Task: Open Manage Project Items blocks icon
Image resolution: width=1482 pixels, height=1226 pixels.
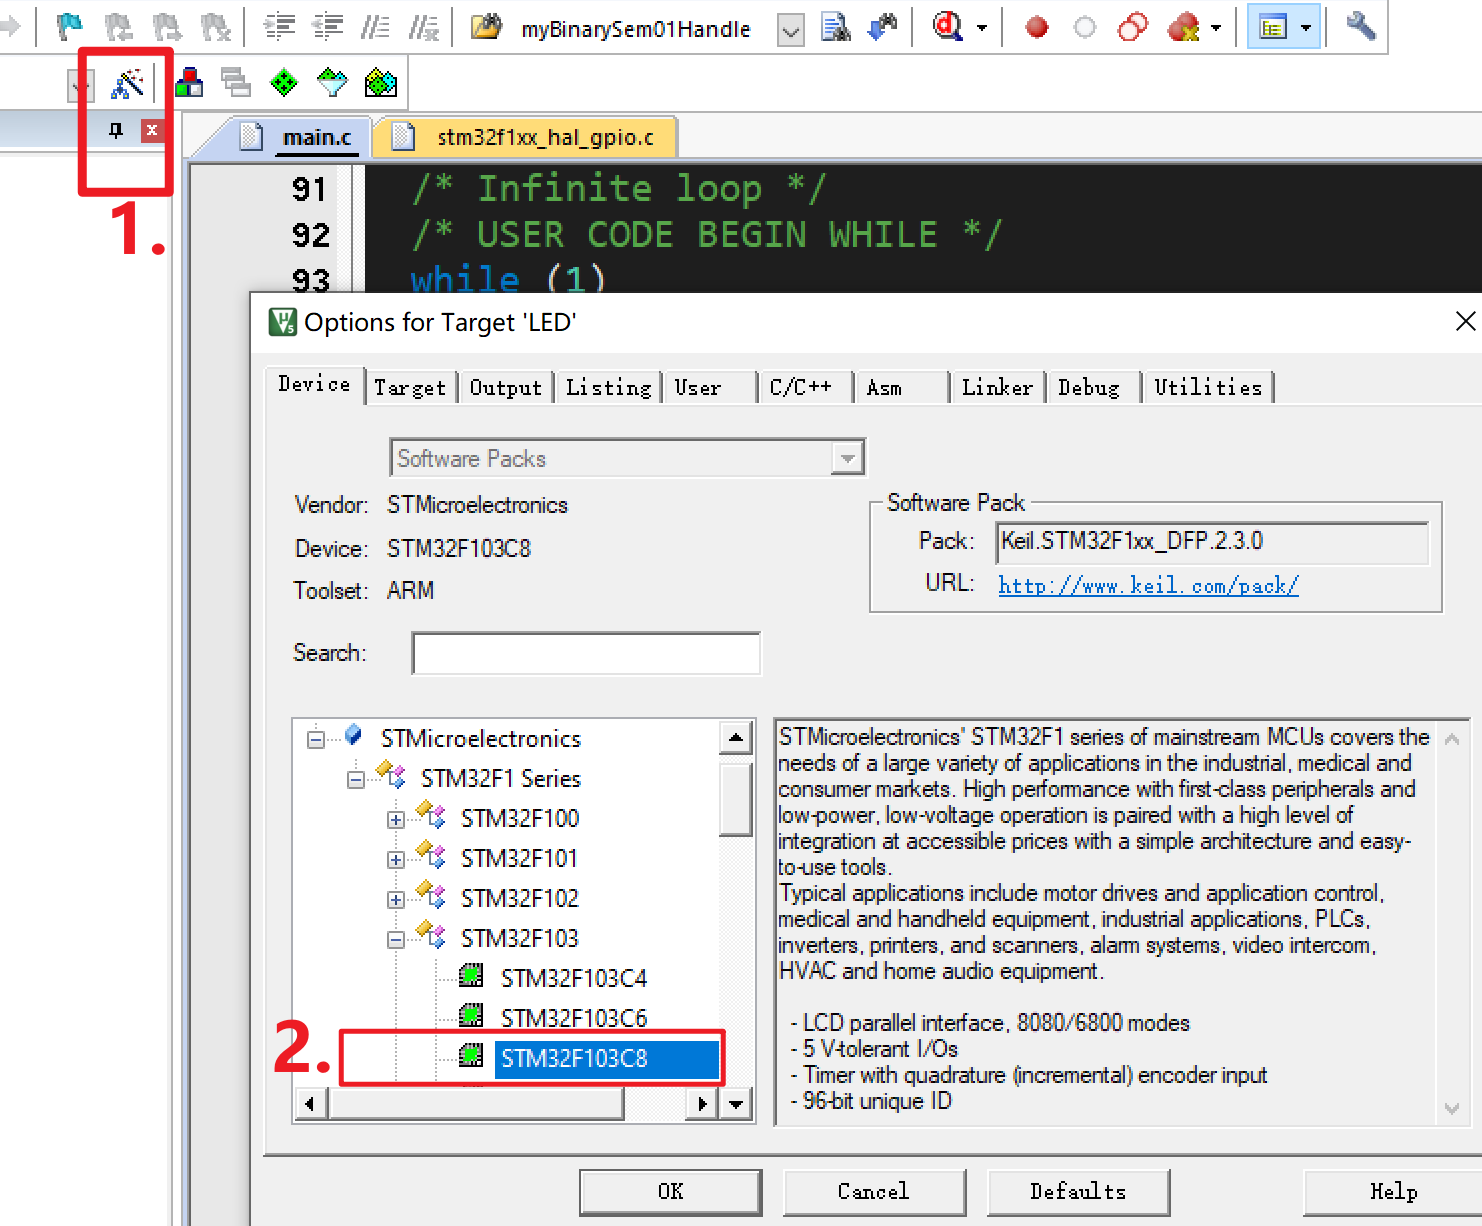Action: 189,82
